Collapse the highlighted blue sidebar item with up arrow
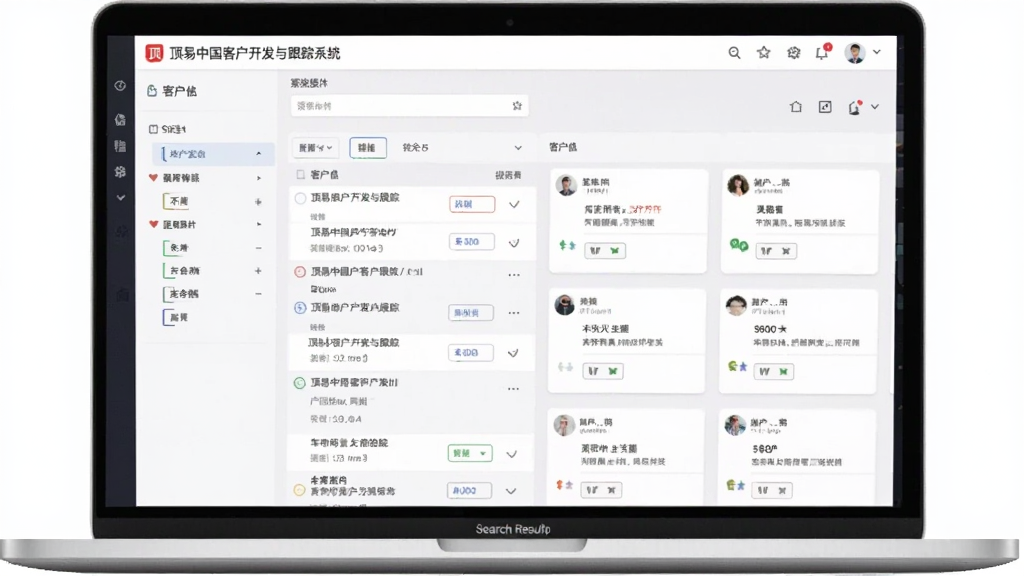This screenshot has height=576, width=1024. (x=259, y=153)
